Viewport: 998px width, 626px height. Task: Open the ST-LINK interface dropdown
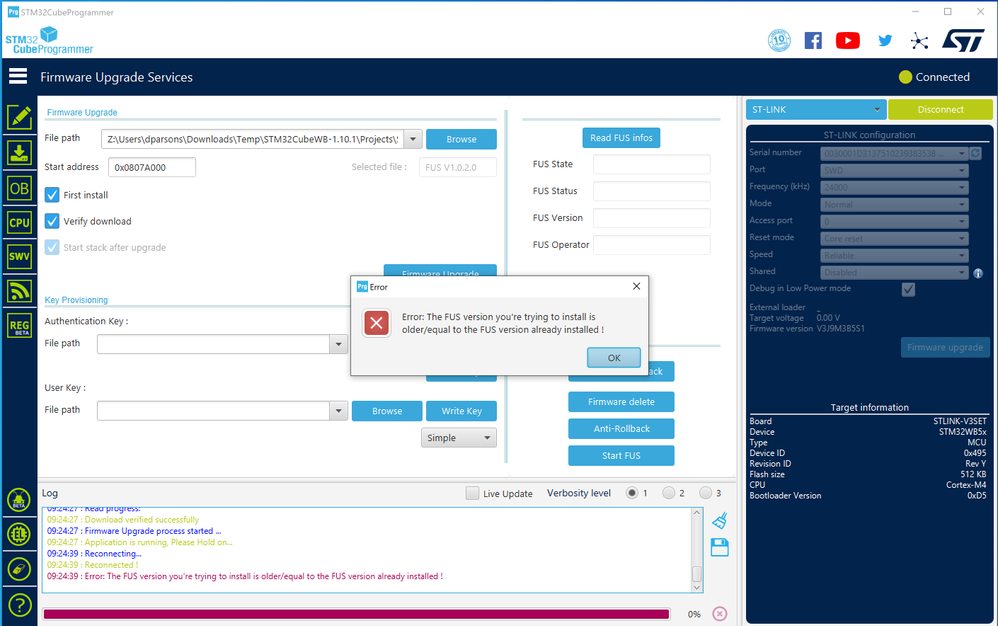click(x=816, y=109)
